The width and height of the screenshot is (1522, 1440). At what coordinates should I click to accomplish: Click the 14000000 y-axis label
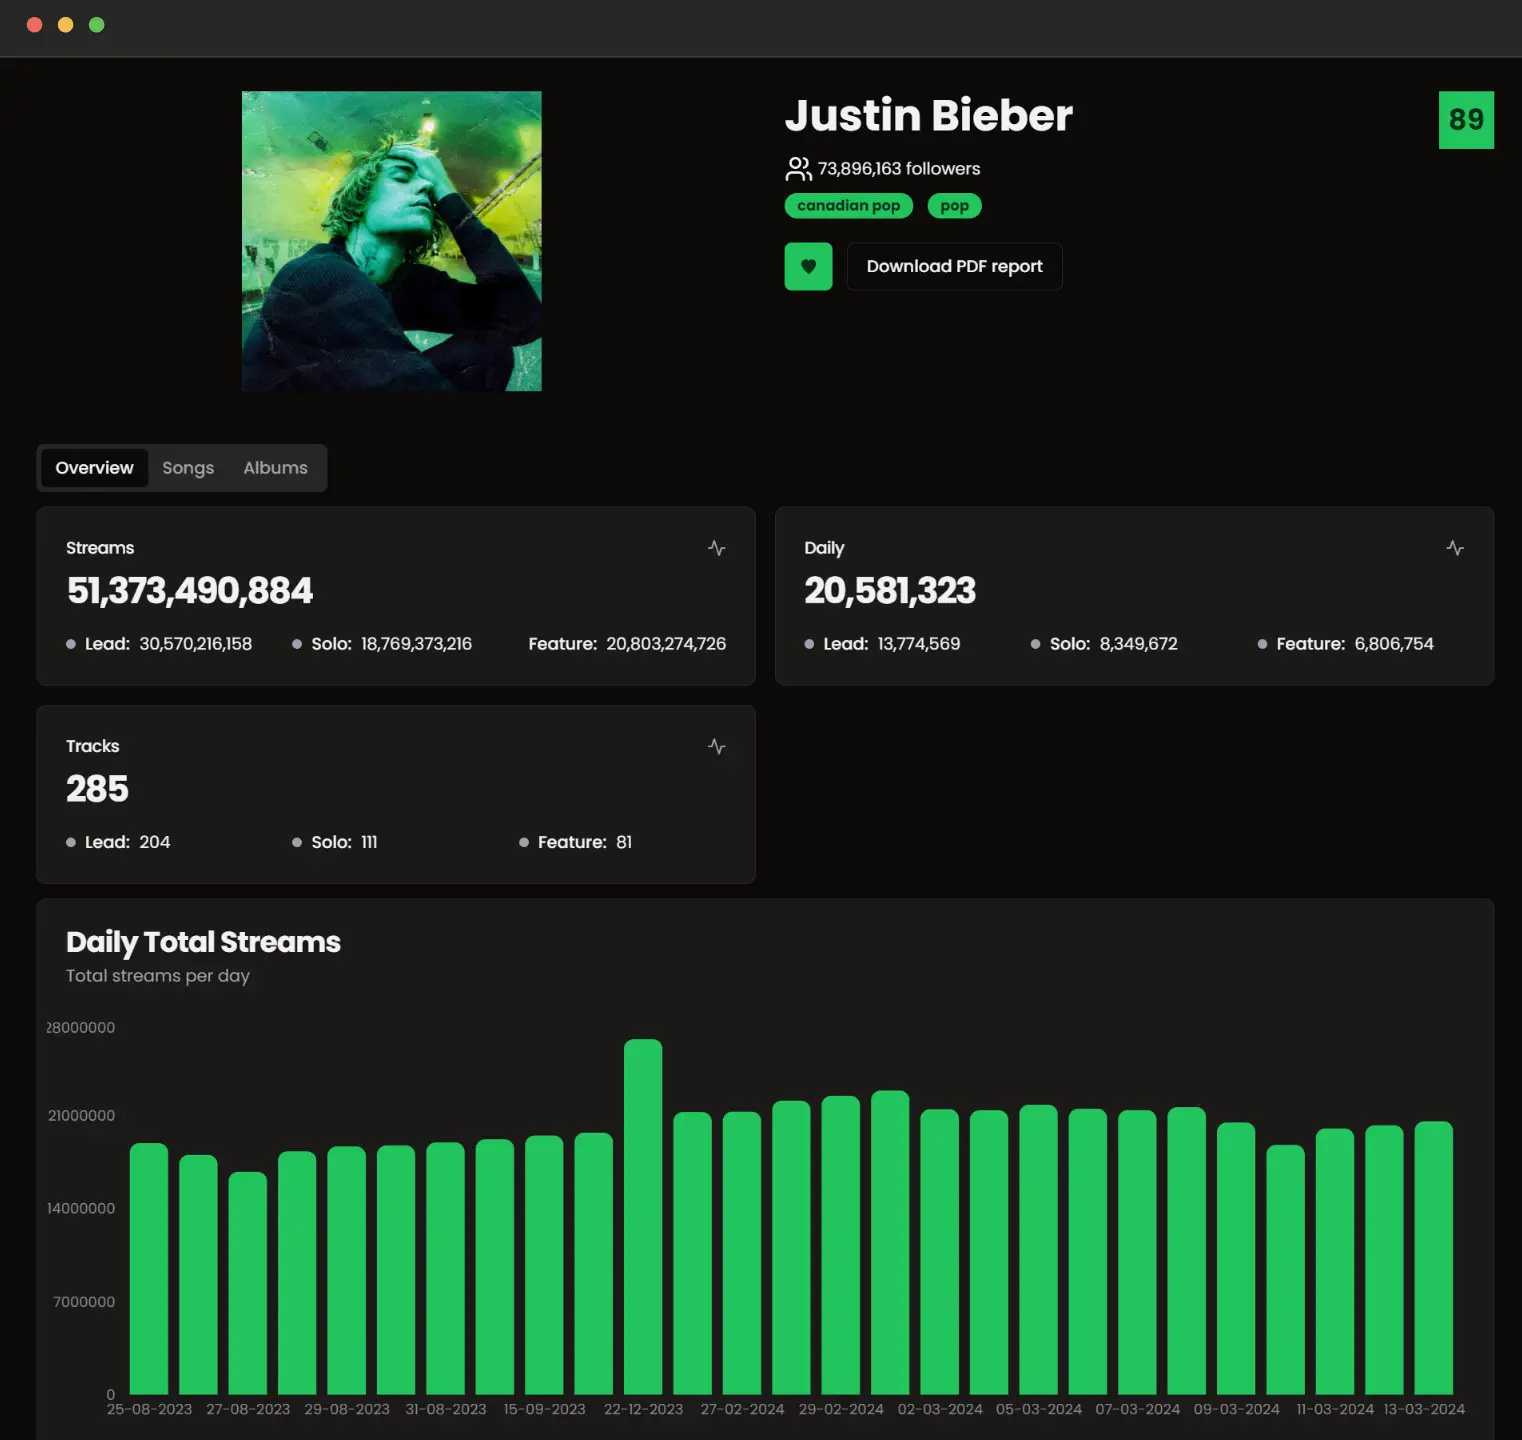tap(81, 1208)
